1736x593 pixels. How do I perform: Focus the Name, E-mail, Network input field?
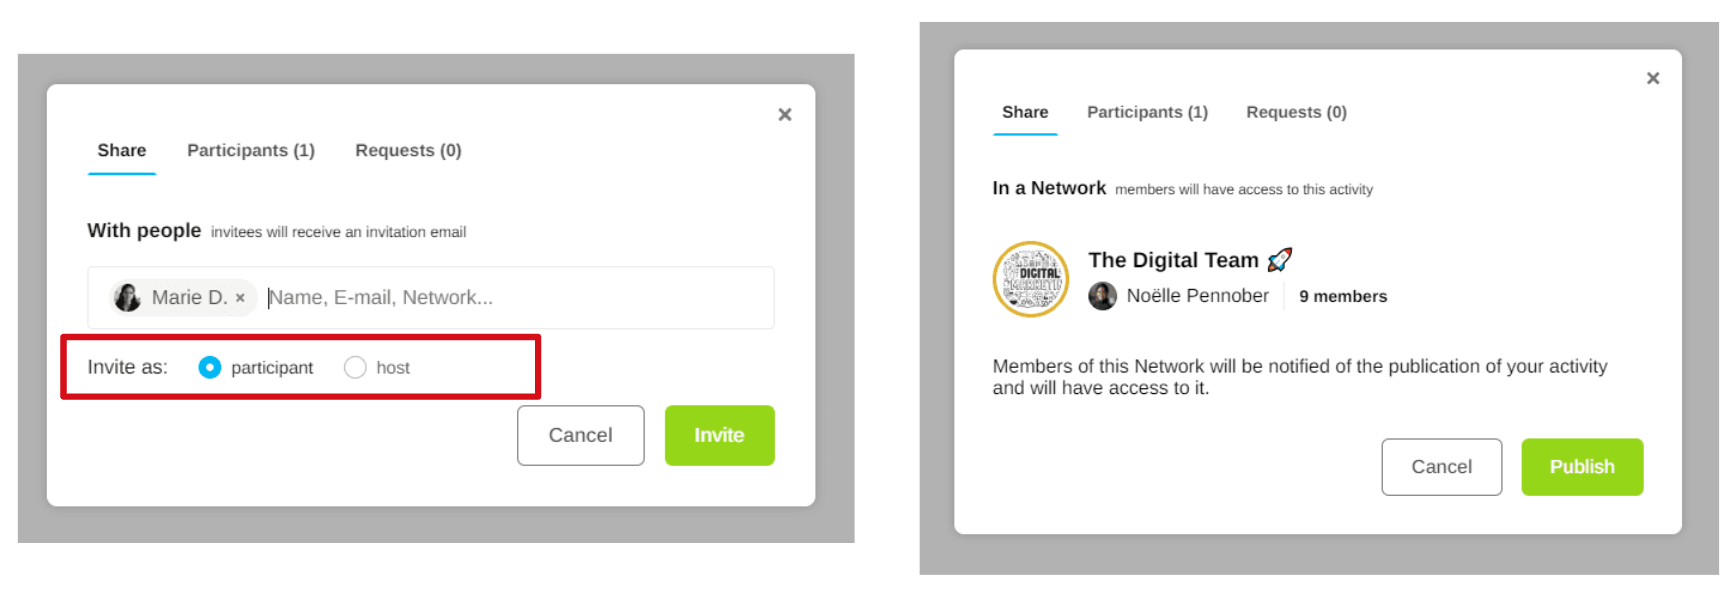(x=510, y=298)
